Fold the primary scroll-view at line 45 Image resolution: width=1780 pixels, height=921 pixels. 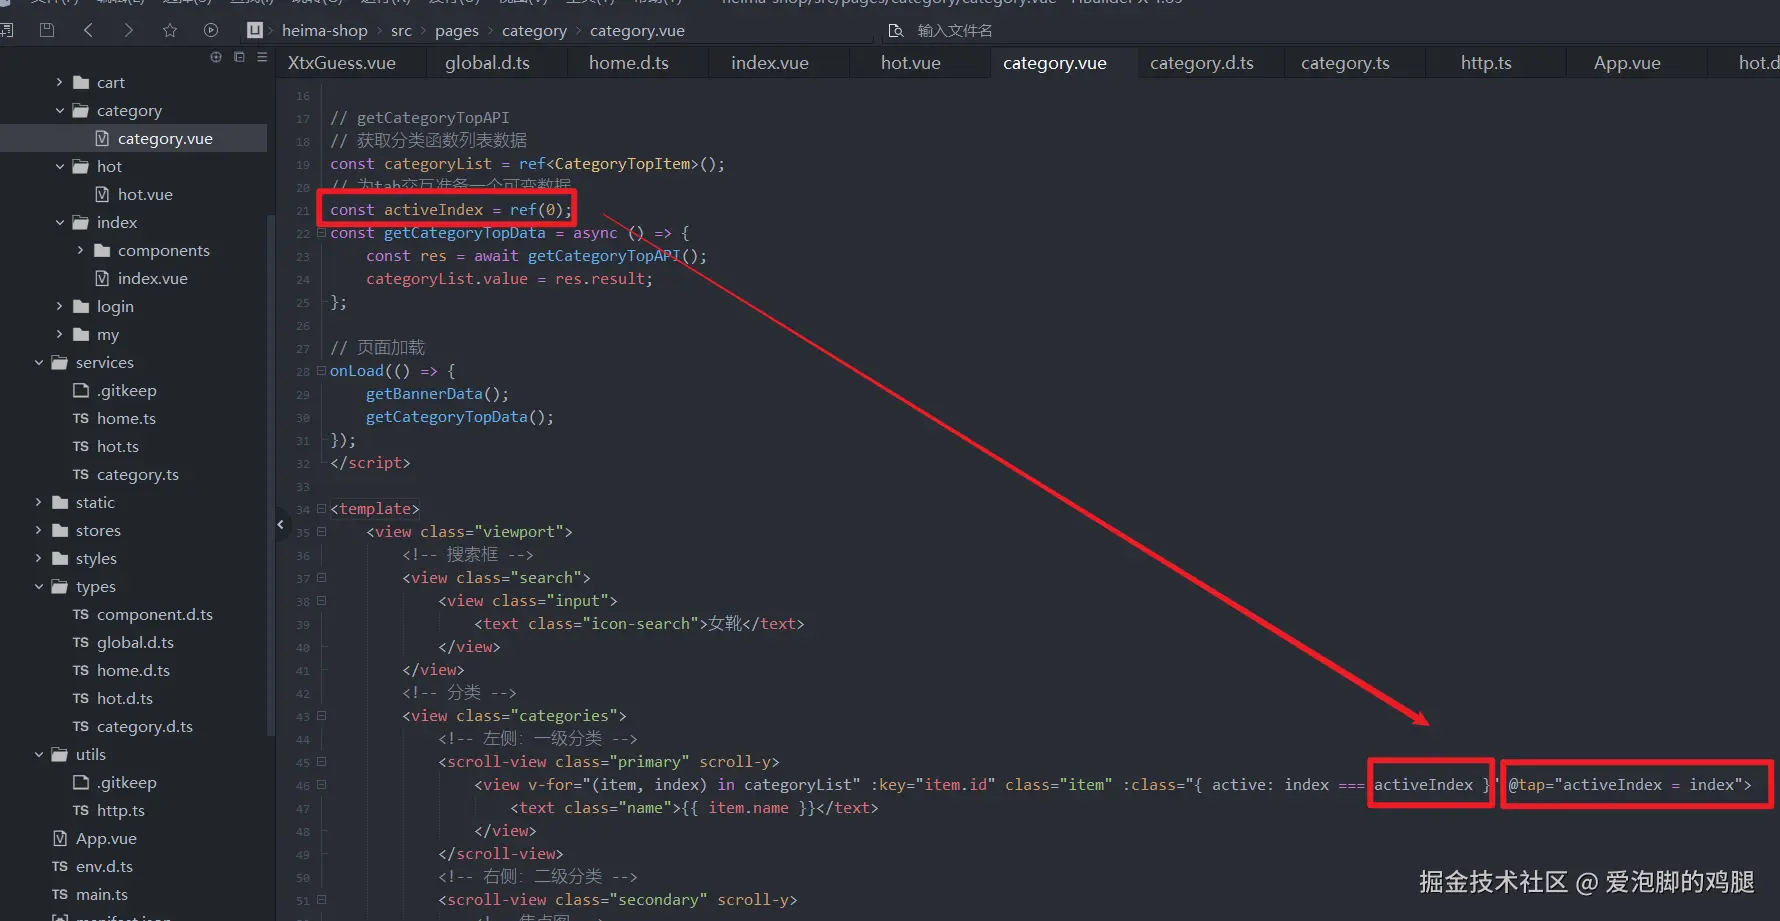pos(321,762)
